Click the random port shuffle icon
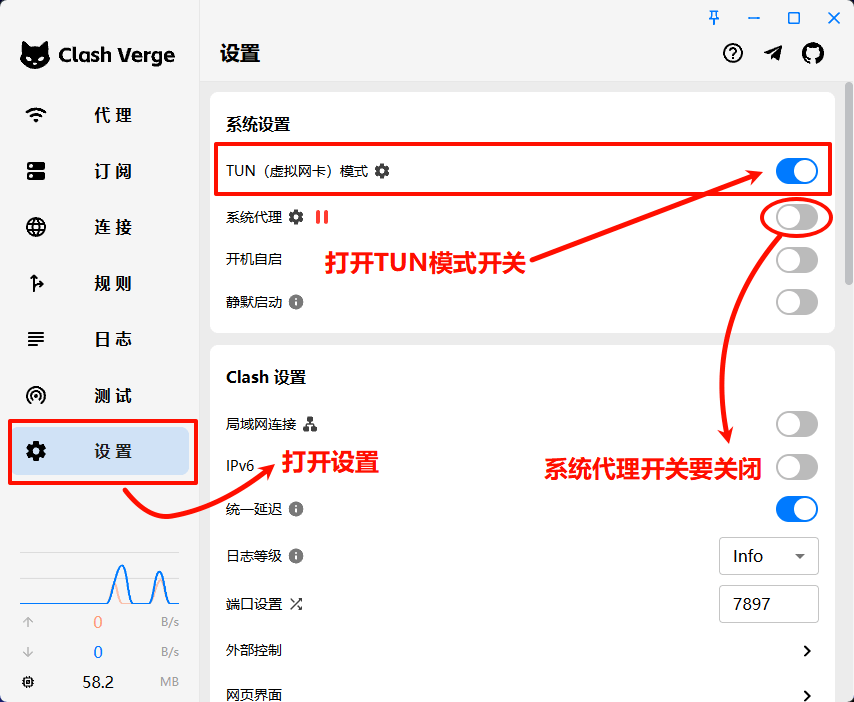Viewport: 854px width, 702px height. pos(296,603)
